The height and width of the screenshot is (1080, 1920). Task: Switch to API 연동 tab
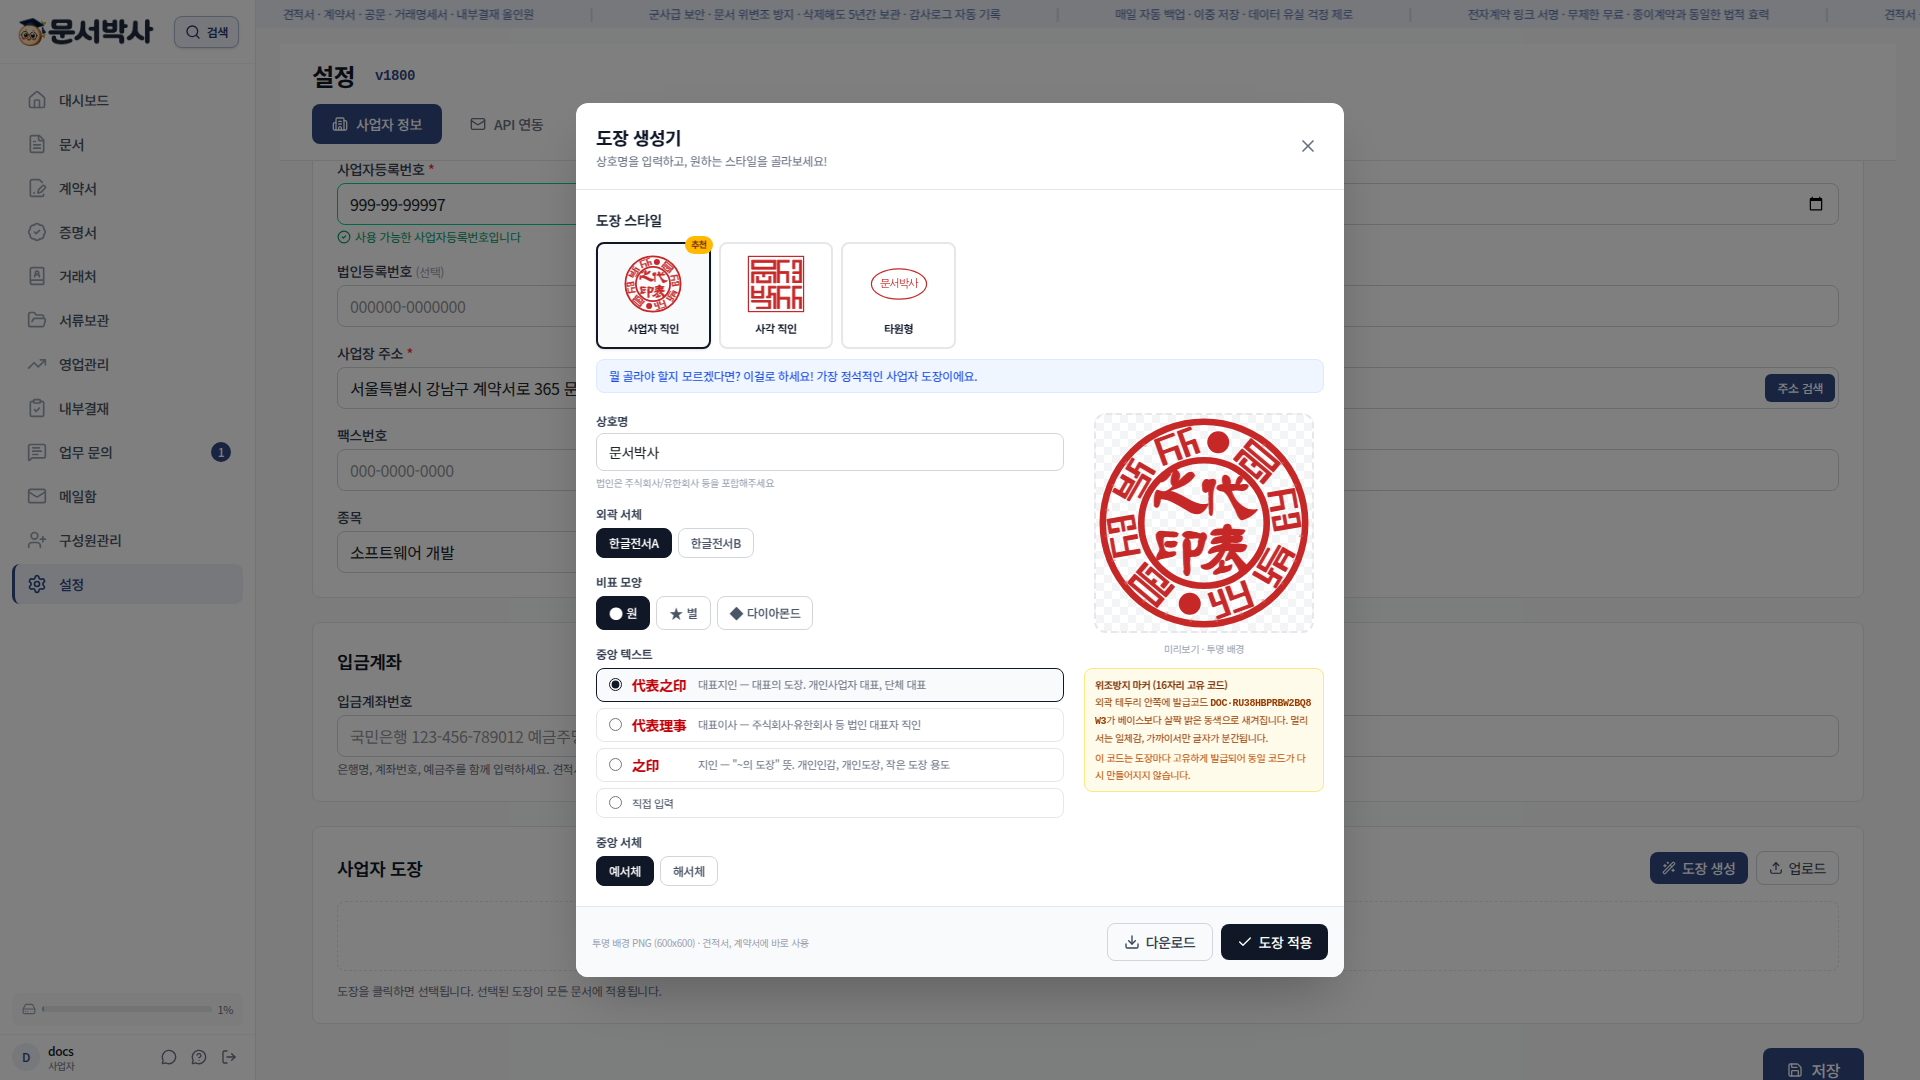(x=507, y=124)
